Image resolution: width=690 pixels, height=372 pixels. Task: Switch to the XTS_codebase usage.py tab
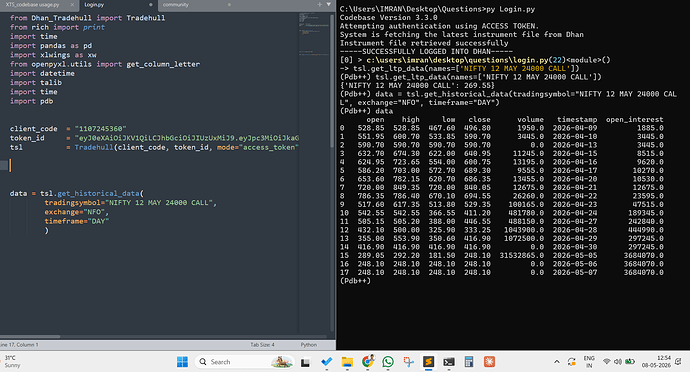pos(33,5)
